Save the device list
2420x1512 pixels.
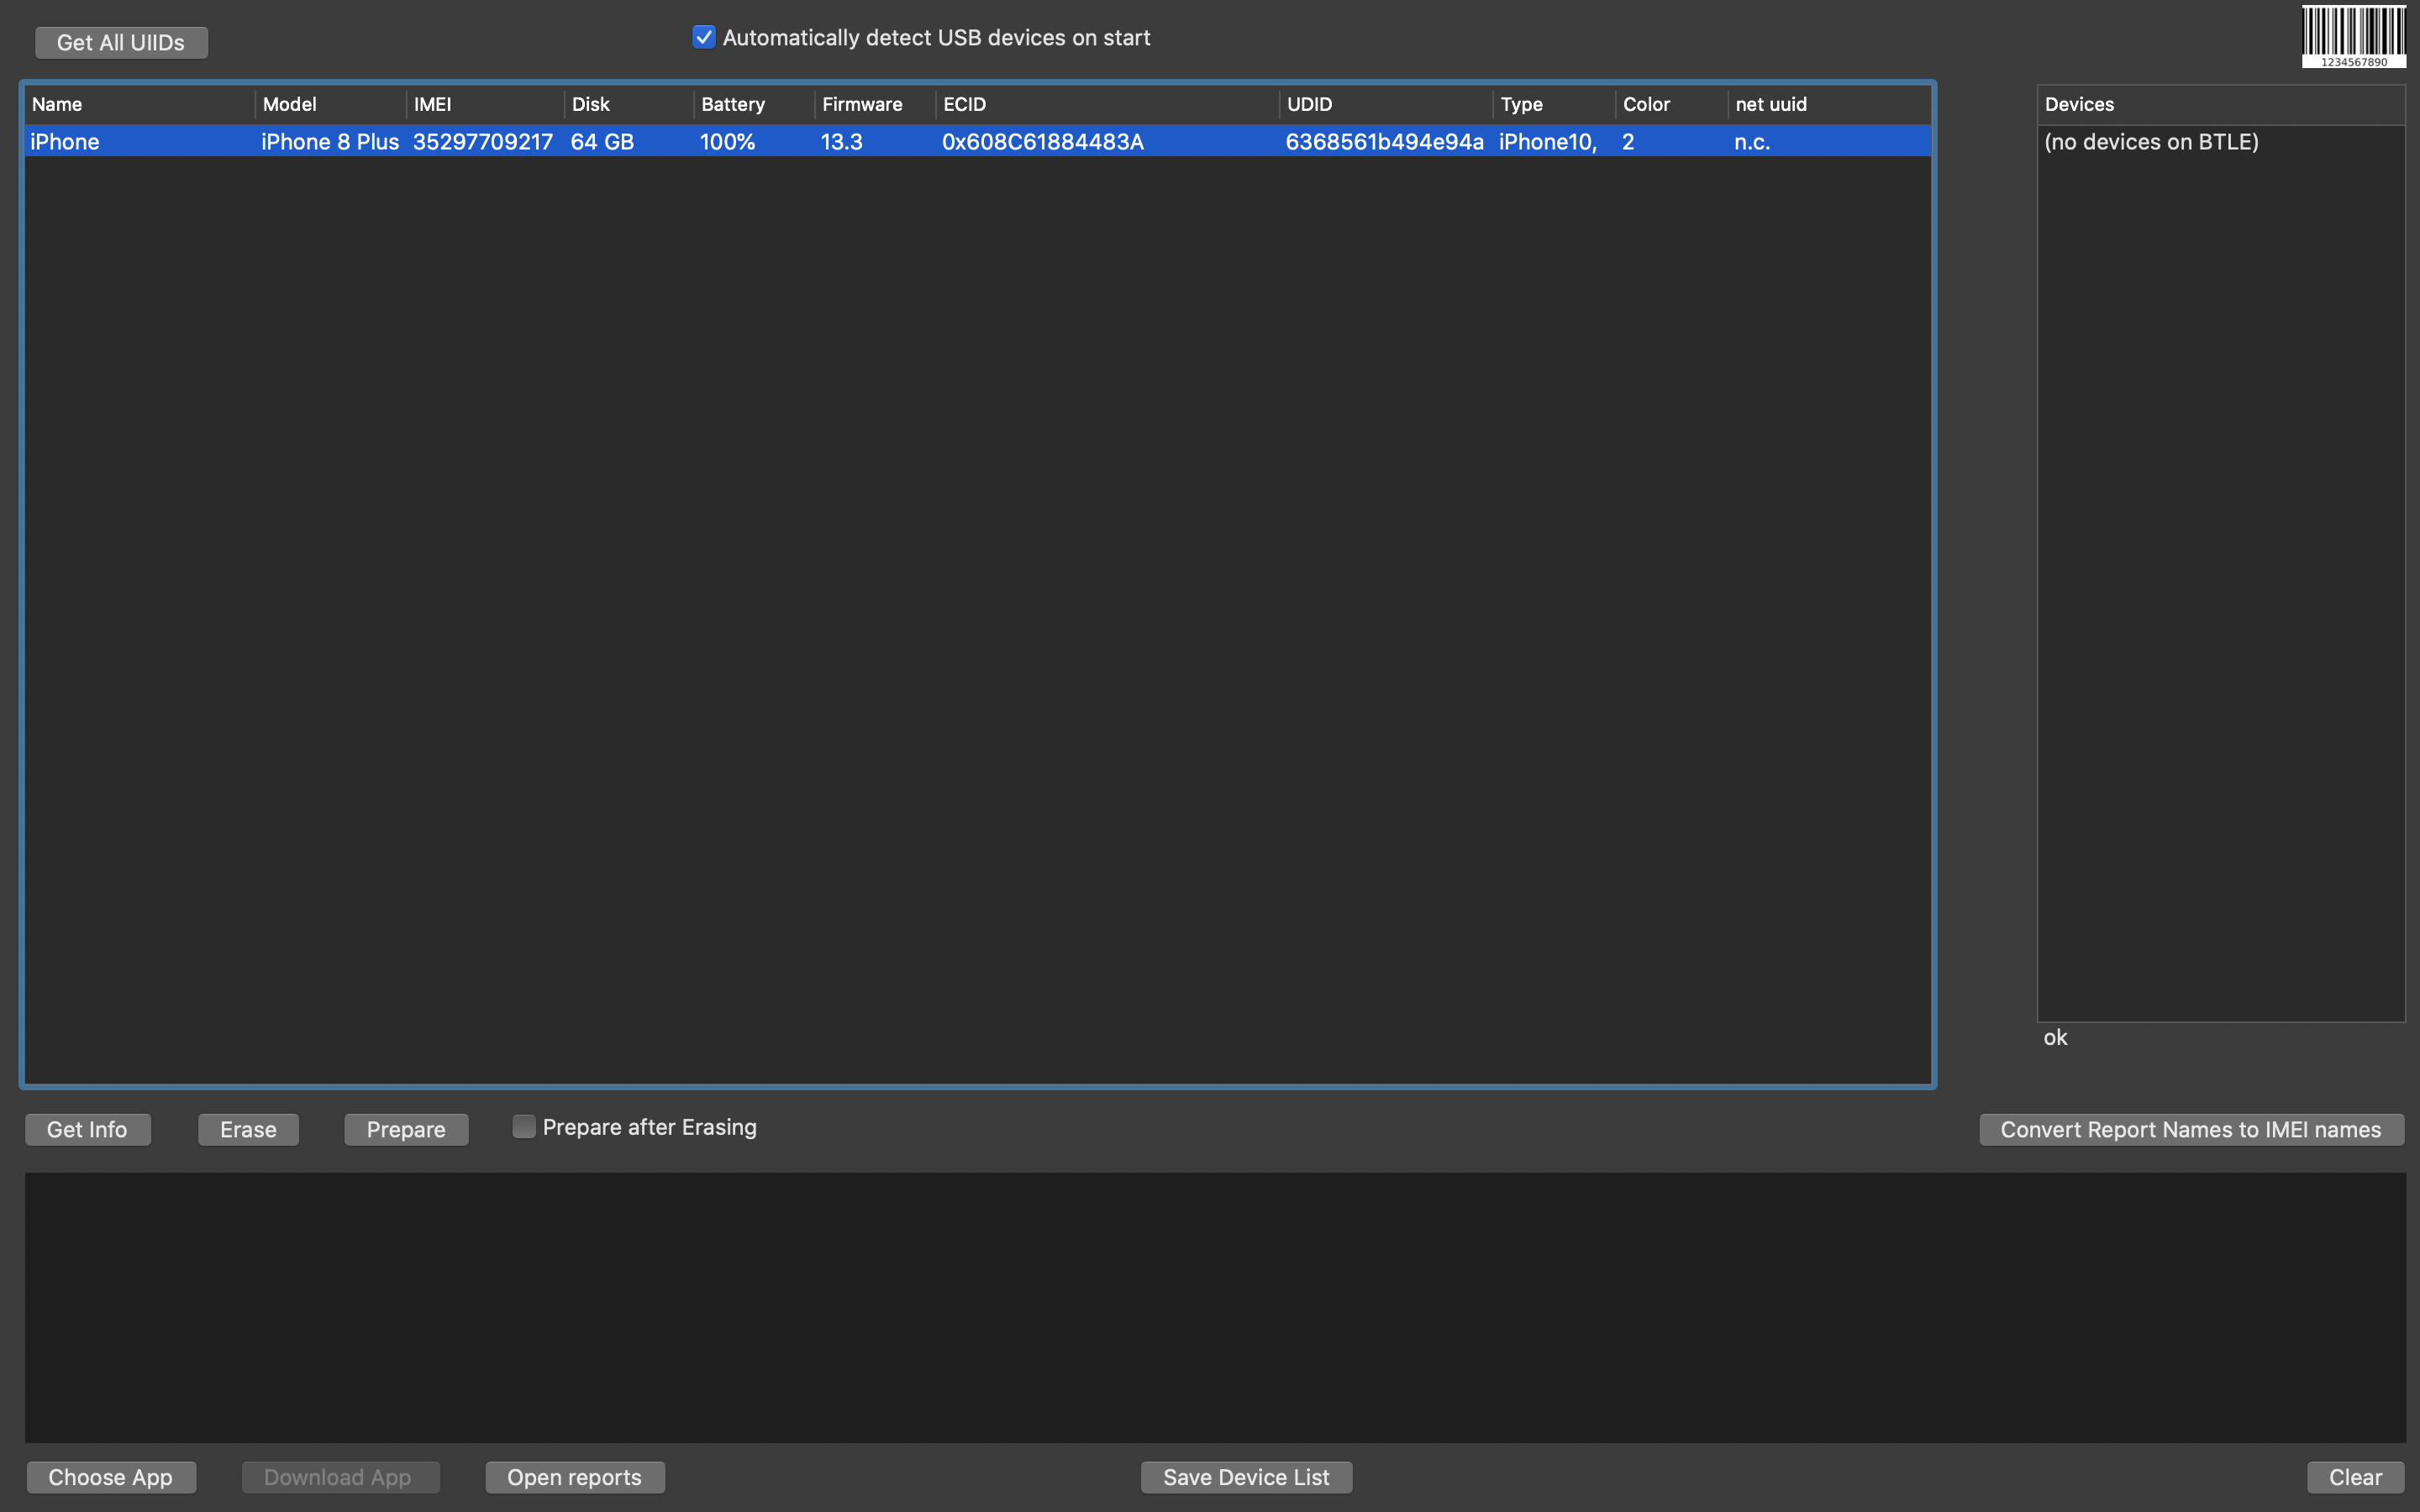click(1246, 1477)
